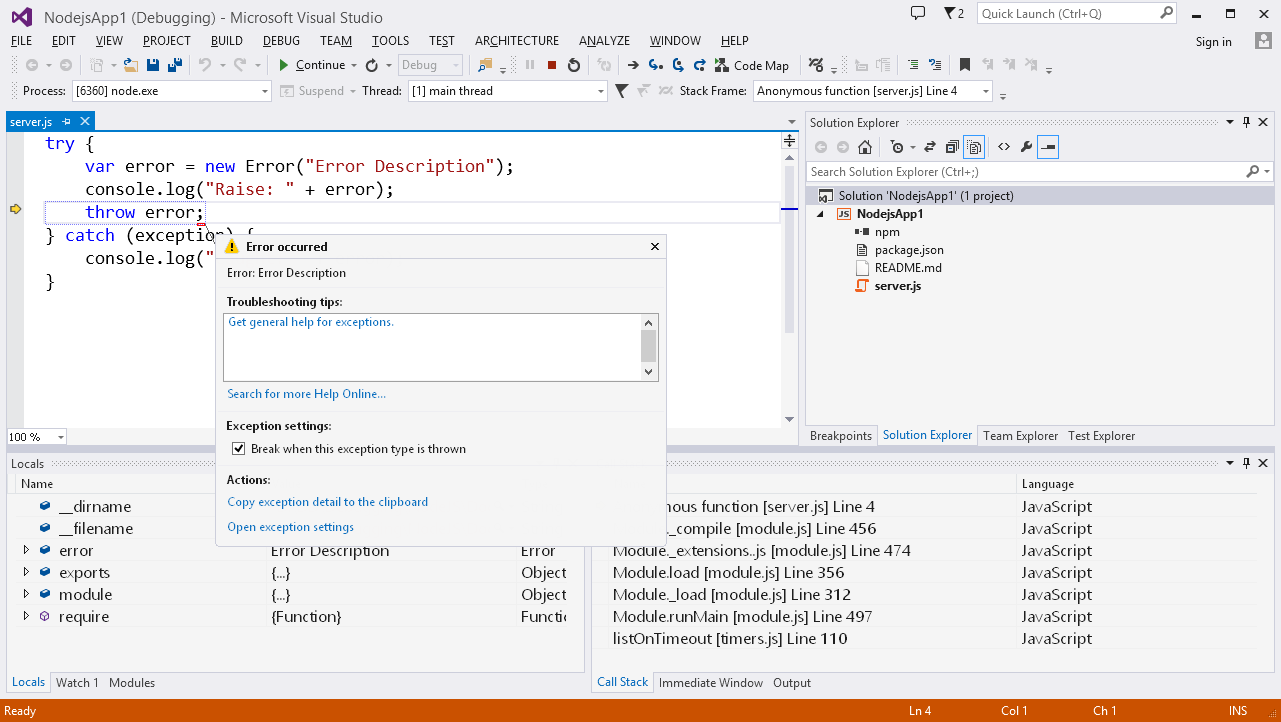Click the troubleshooting tips scrollbar thumb

[x=648, y=346]
